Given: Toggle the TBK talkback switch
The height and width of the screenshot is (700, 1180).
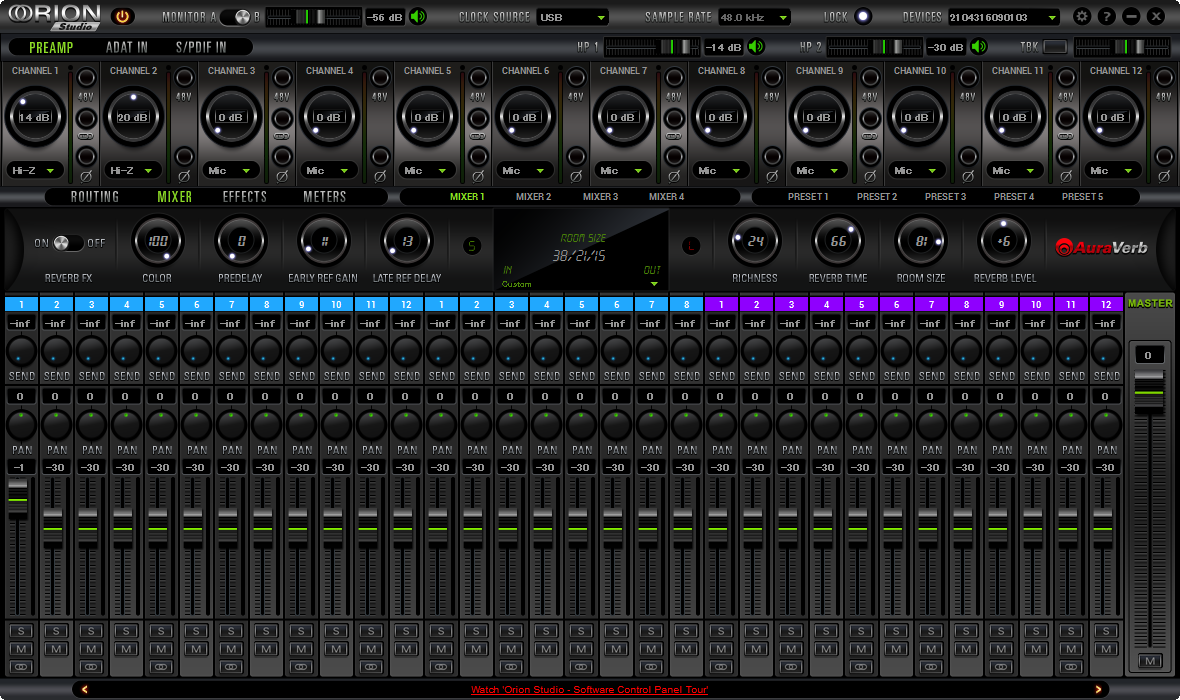Looking at the screenshot, I should point(1054,47).
